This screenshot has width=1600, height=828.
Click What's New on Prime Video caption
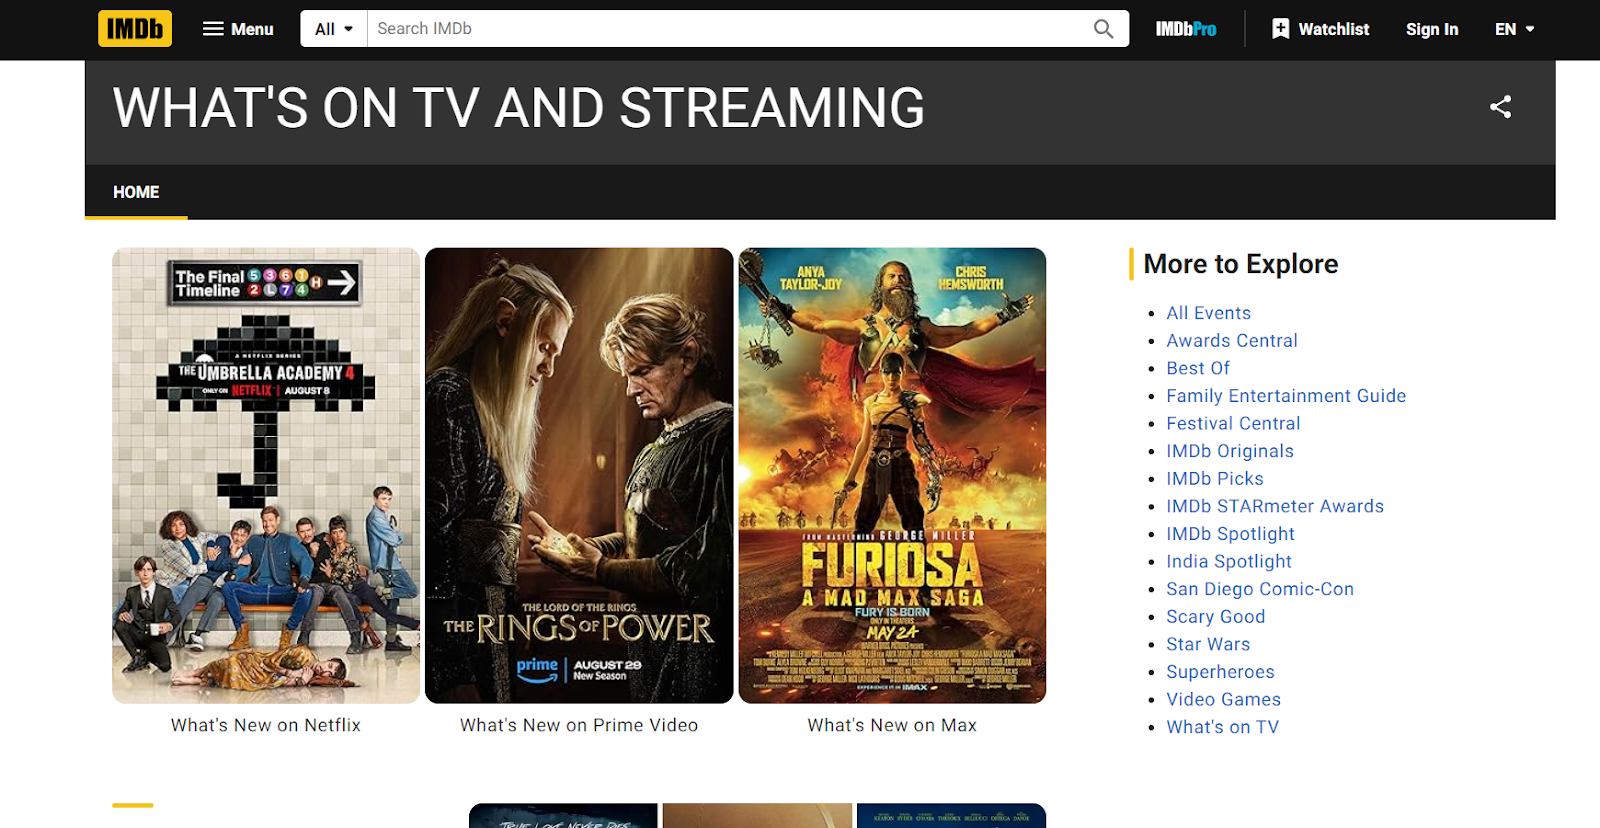click(579, 725)
